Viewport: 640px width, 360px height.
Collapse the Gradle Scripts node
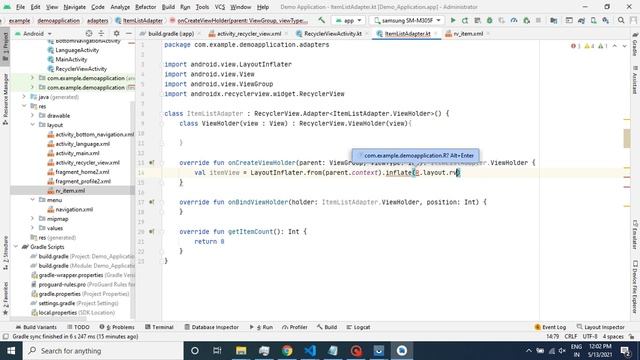coord(16,247)
